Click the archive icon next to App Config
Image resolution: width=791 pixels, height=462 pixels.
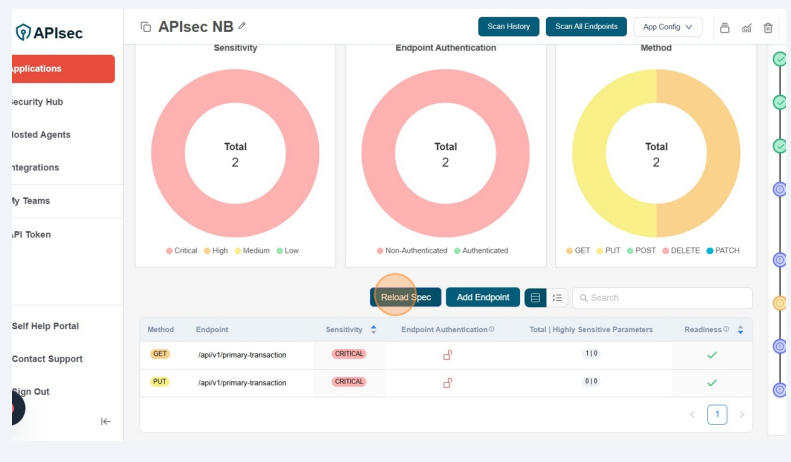coord(725,27)
